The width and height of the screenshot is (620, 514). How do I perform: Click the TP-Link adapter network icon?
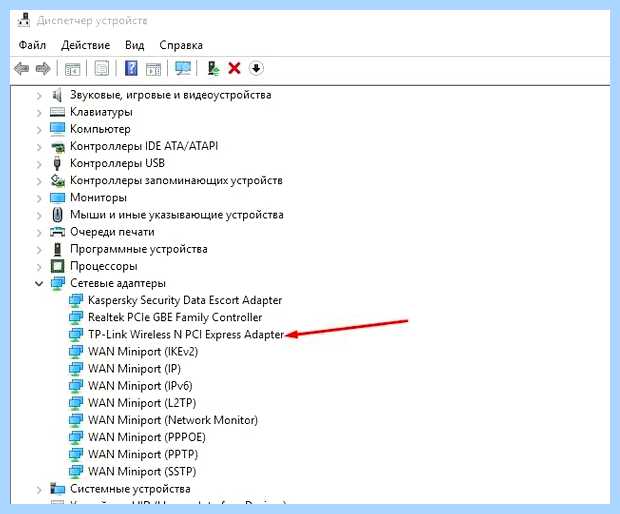(x=76, y=334)
